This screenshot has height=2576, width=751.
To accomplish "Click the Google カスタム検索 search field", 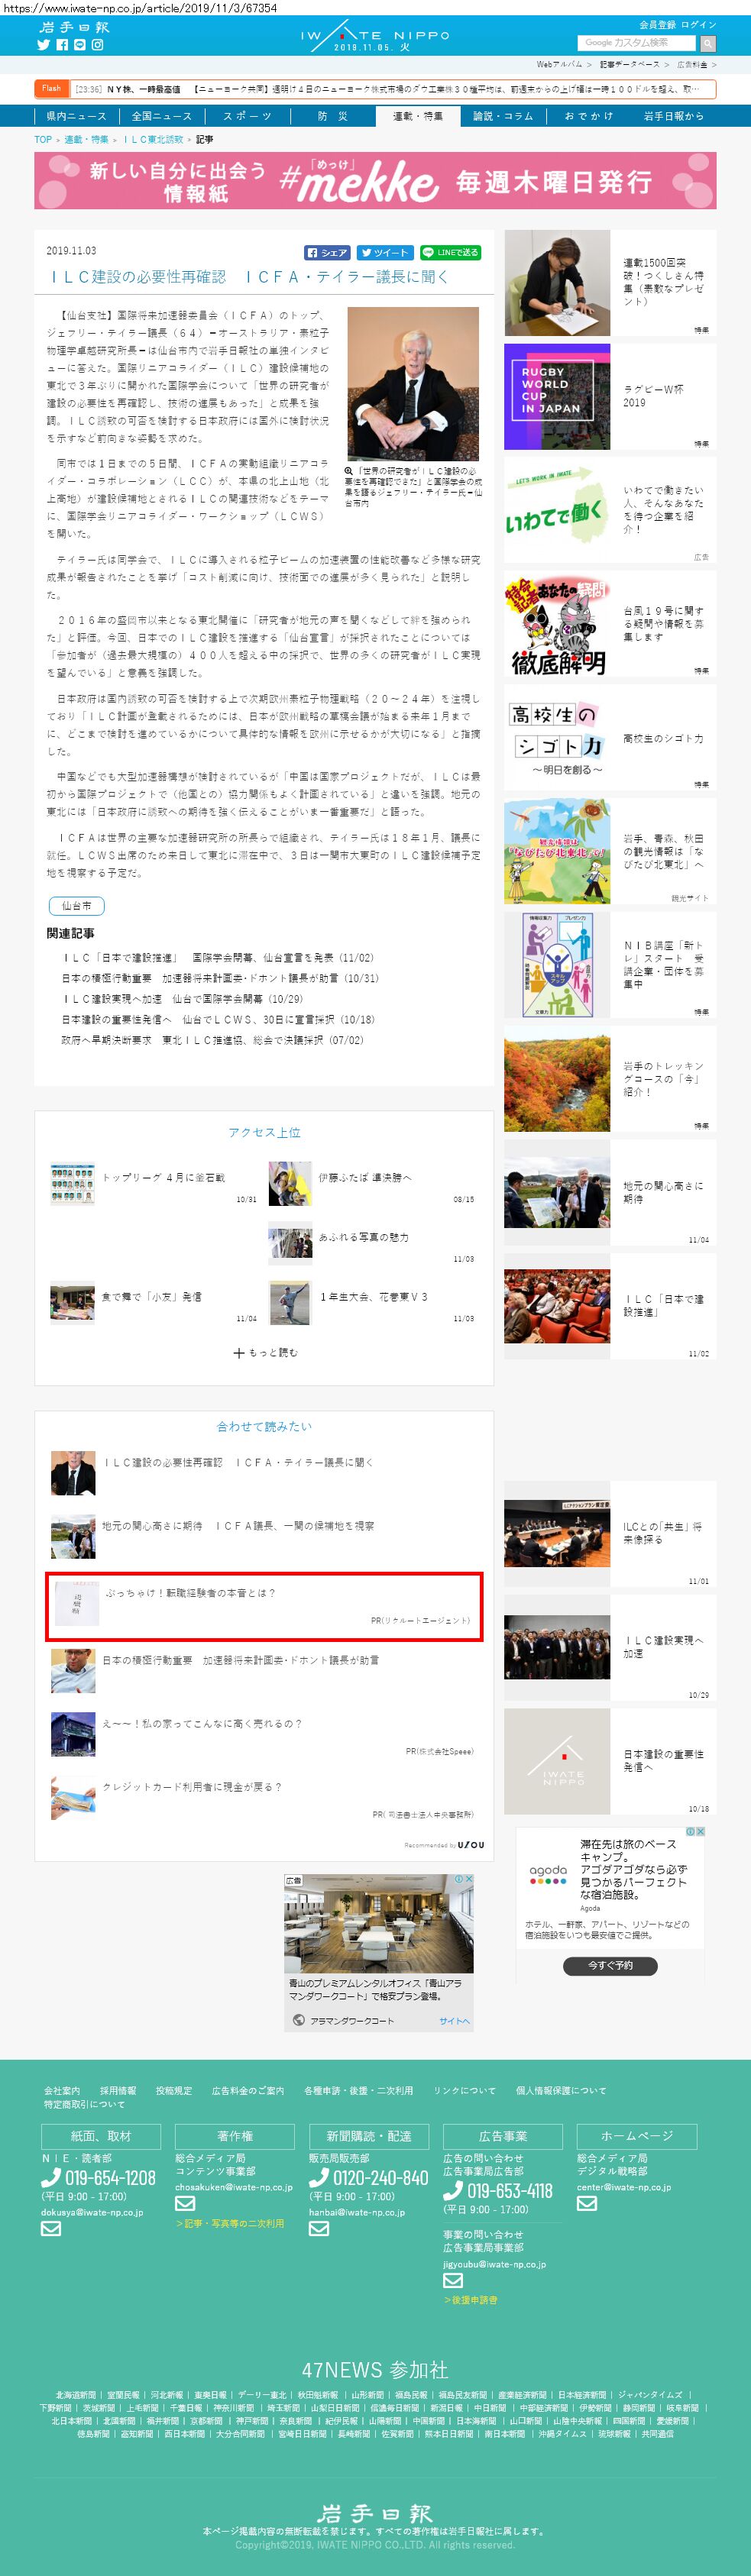I will pos(636,43).
